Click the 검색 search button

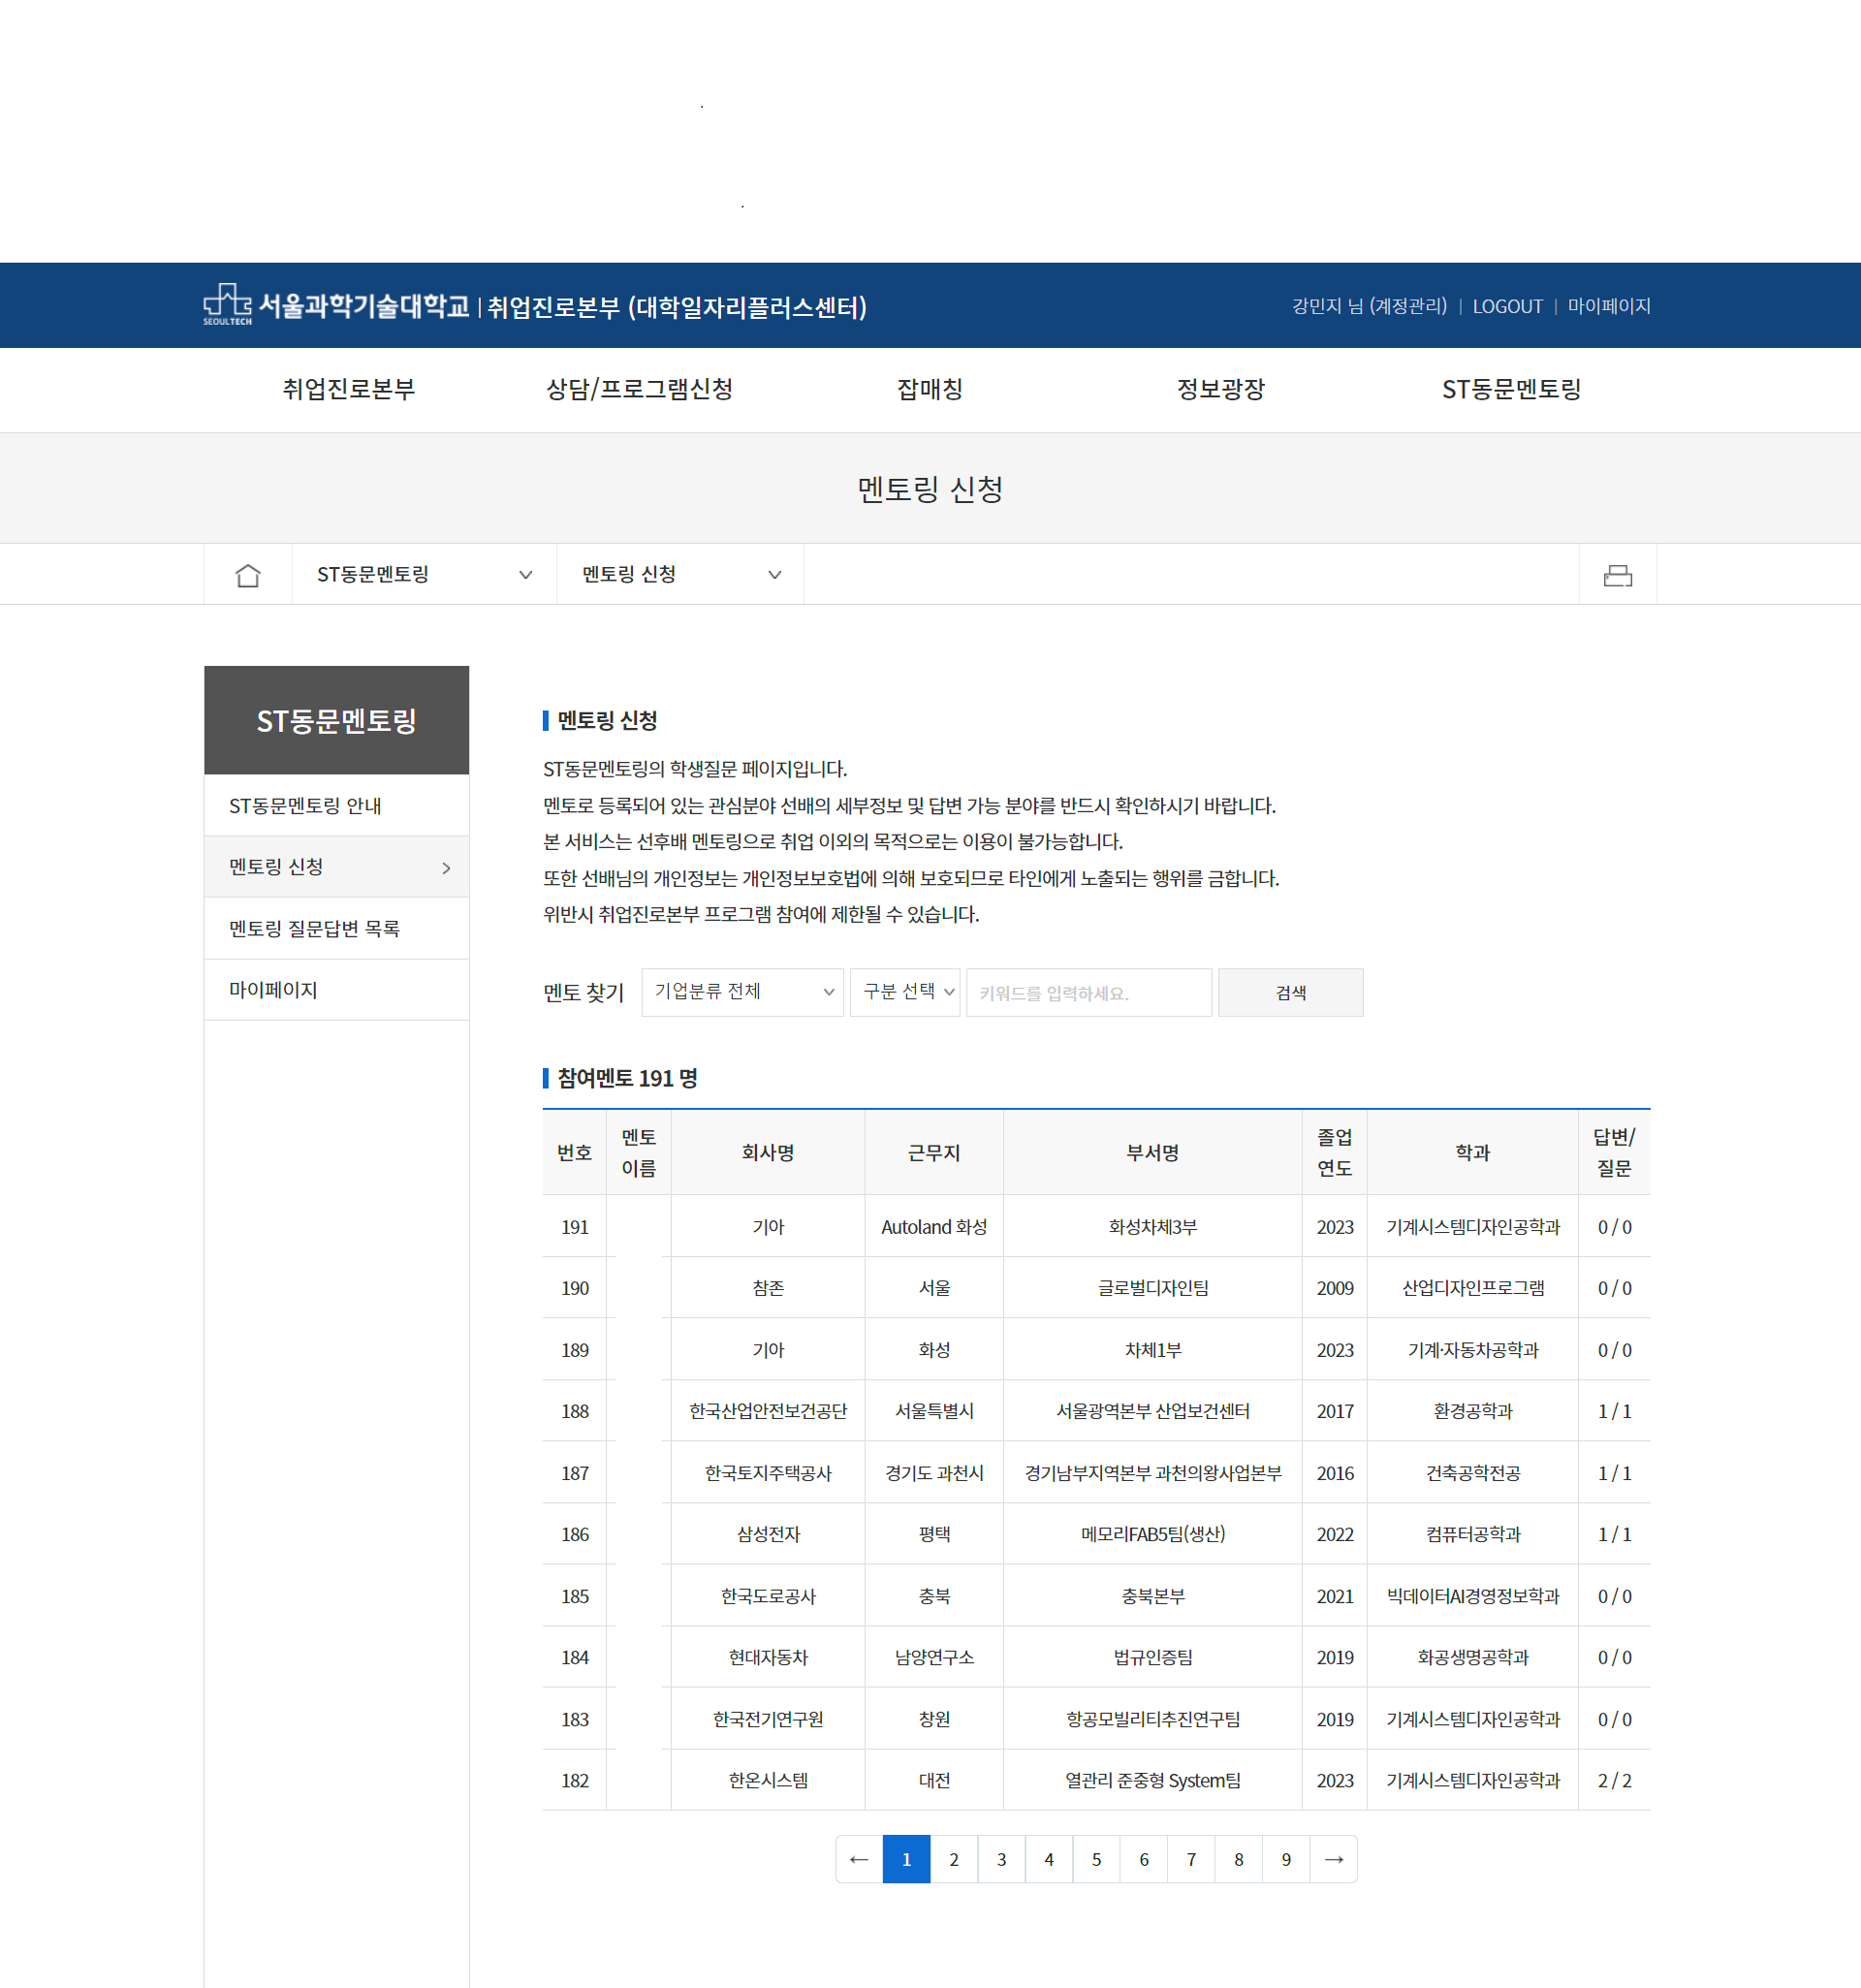click(1290, 992)
